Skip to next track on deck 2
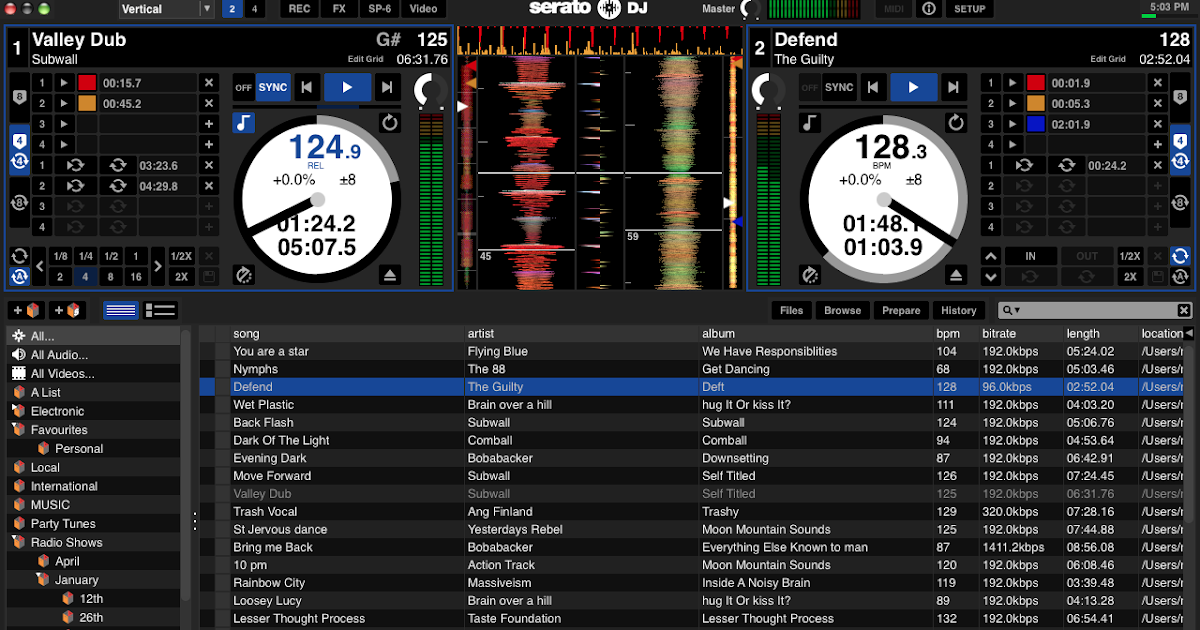This screenshot has width=1200, height=630. [x=953, y=87]
